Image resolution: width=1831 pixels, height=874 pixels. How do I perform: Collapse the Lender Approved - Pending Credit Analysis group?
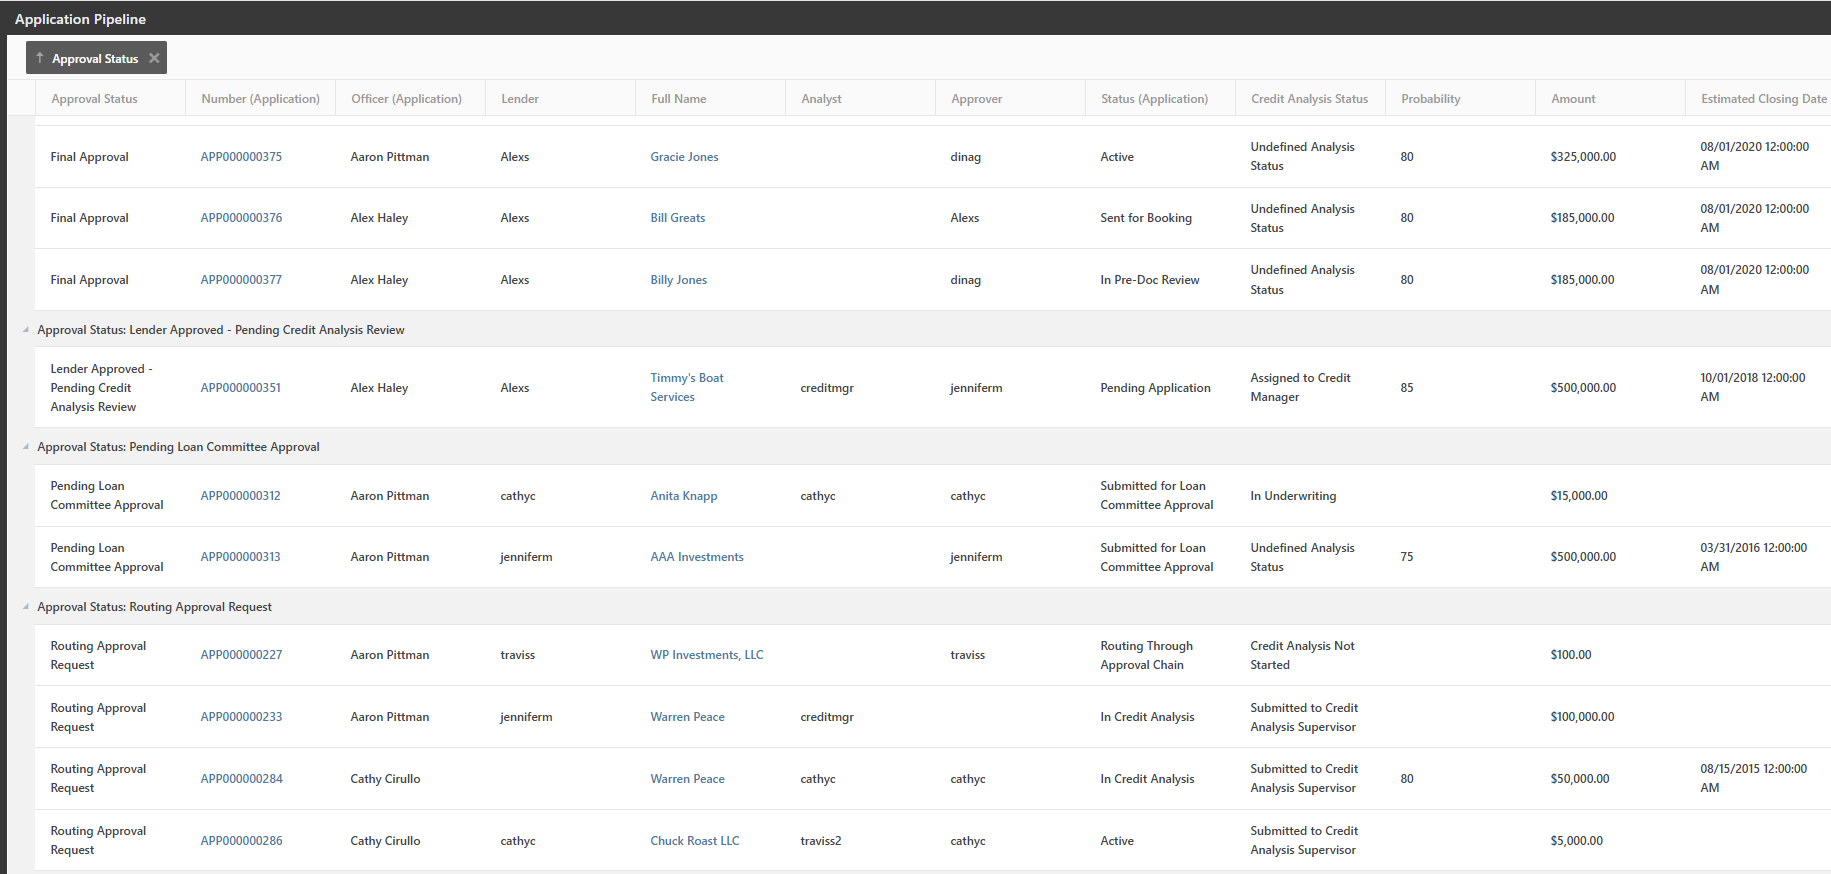coord(26,330)
